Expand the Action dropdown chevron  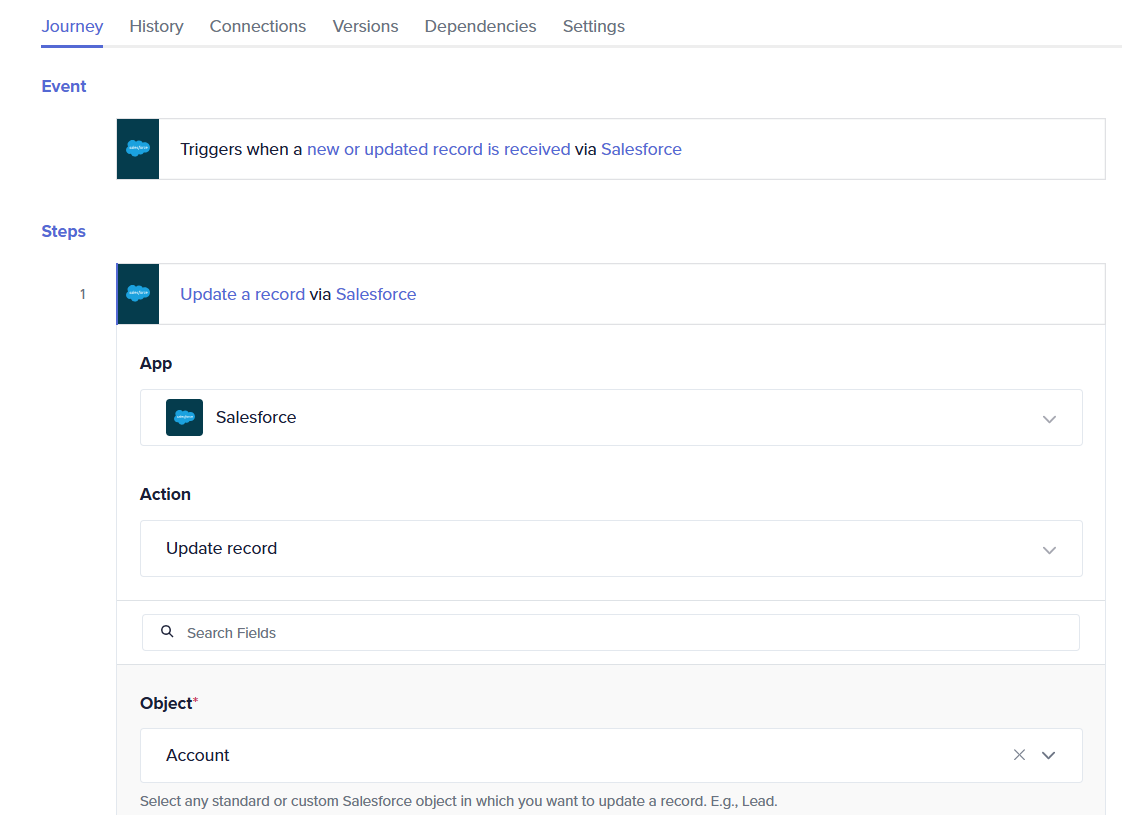coord(1049,550)
